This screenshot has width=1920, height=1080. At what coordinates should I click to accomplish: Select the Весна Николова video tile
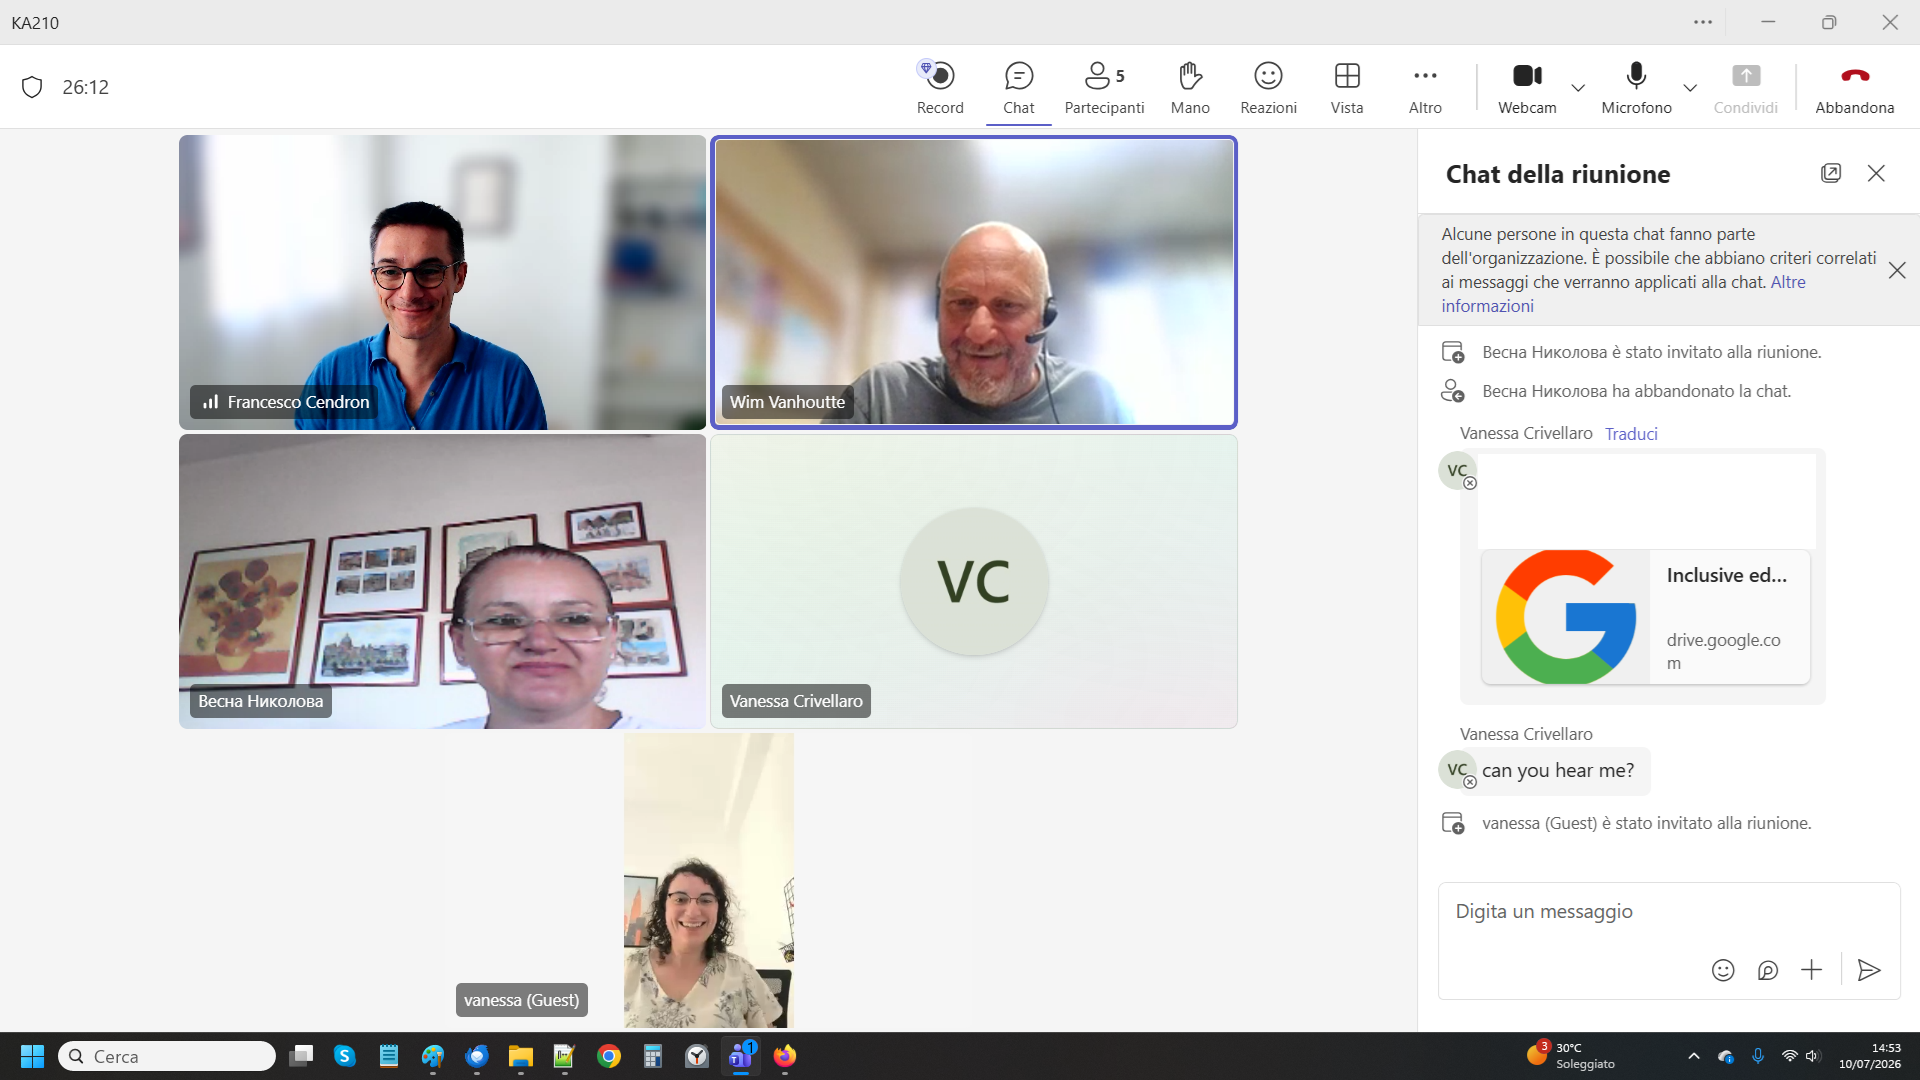coord(442,581)
